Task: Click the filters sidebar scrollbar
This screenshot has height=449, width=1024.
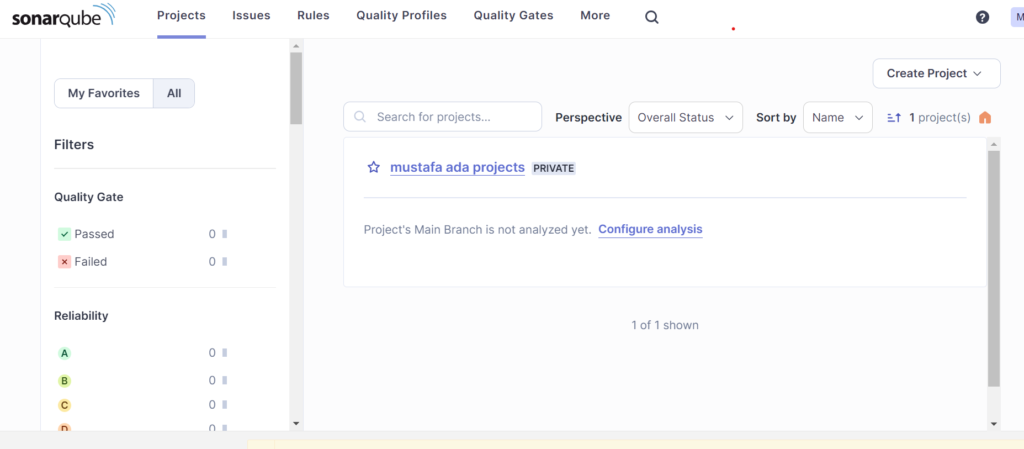Action: (x=296, y=90)
